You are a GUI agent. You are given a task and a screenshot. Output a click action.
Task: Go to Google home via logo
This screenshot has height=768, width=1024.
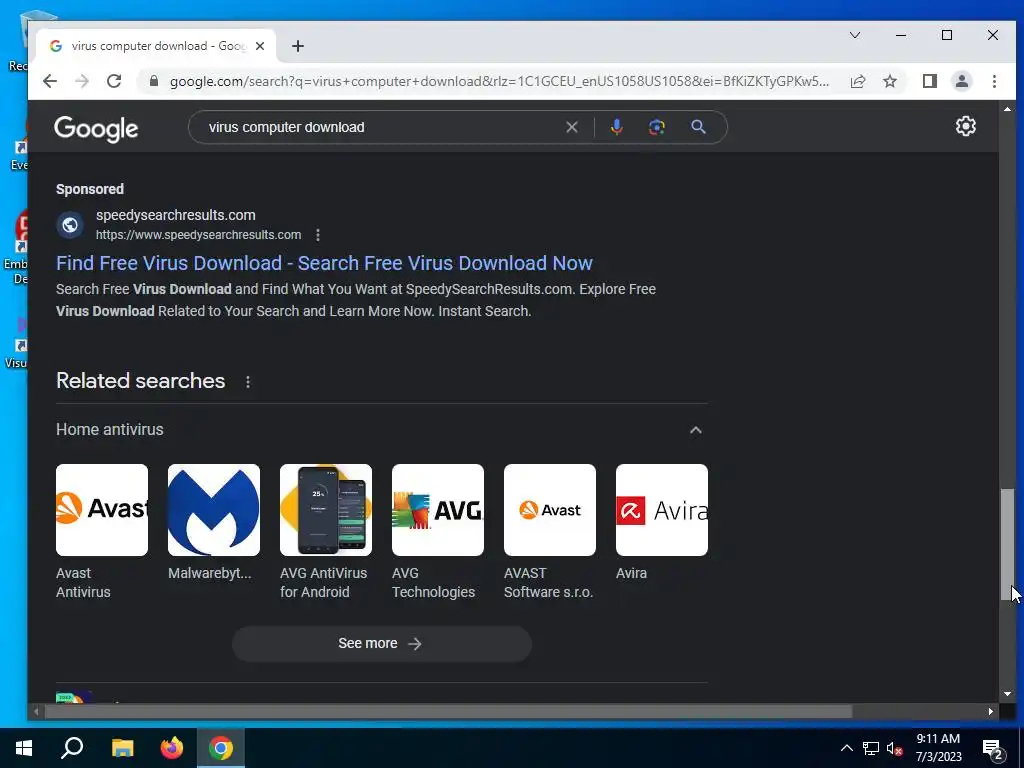coord(96,128)
